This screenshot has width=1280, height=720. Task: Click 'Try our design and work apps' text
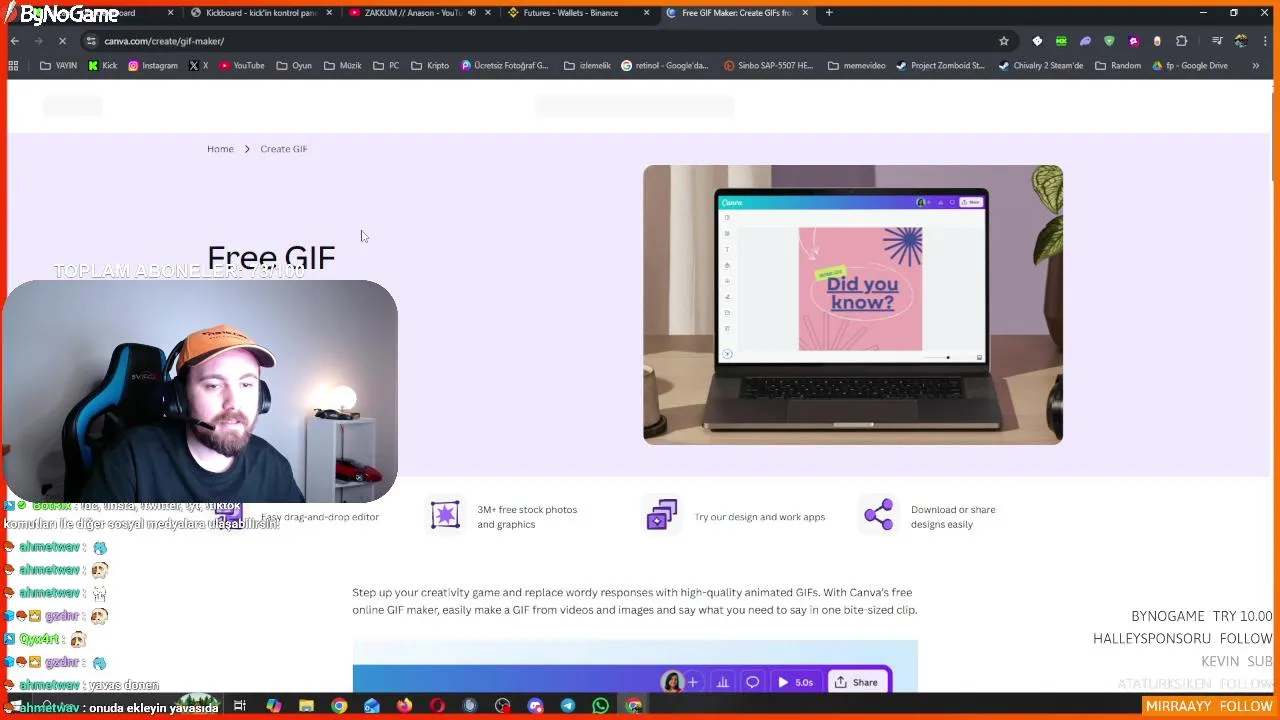point(760,517)
